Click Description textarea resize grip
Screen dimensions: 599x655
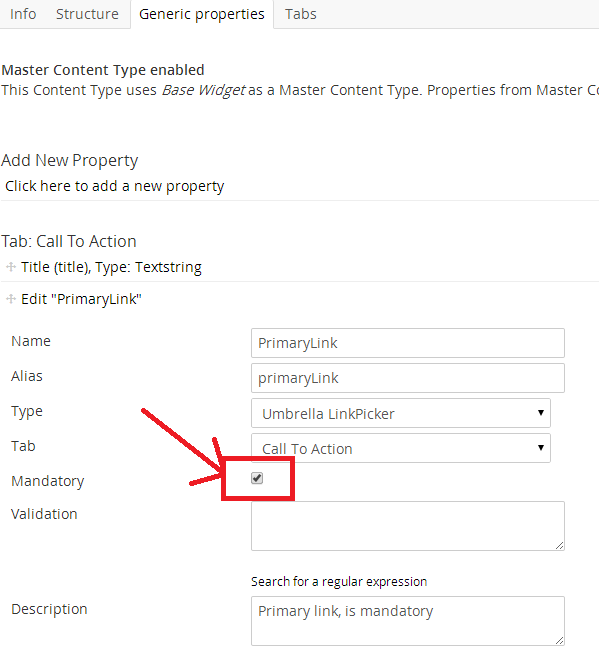(x=559, y=640)
